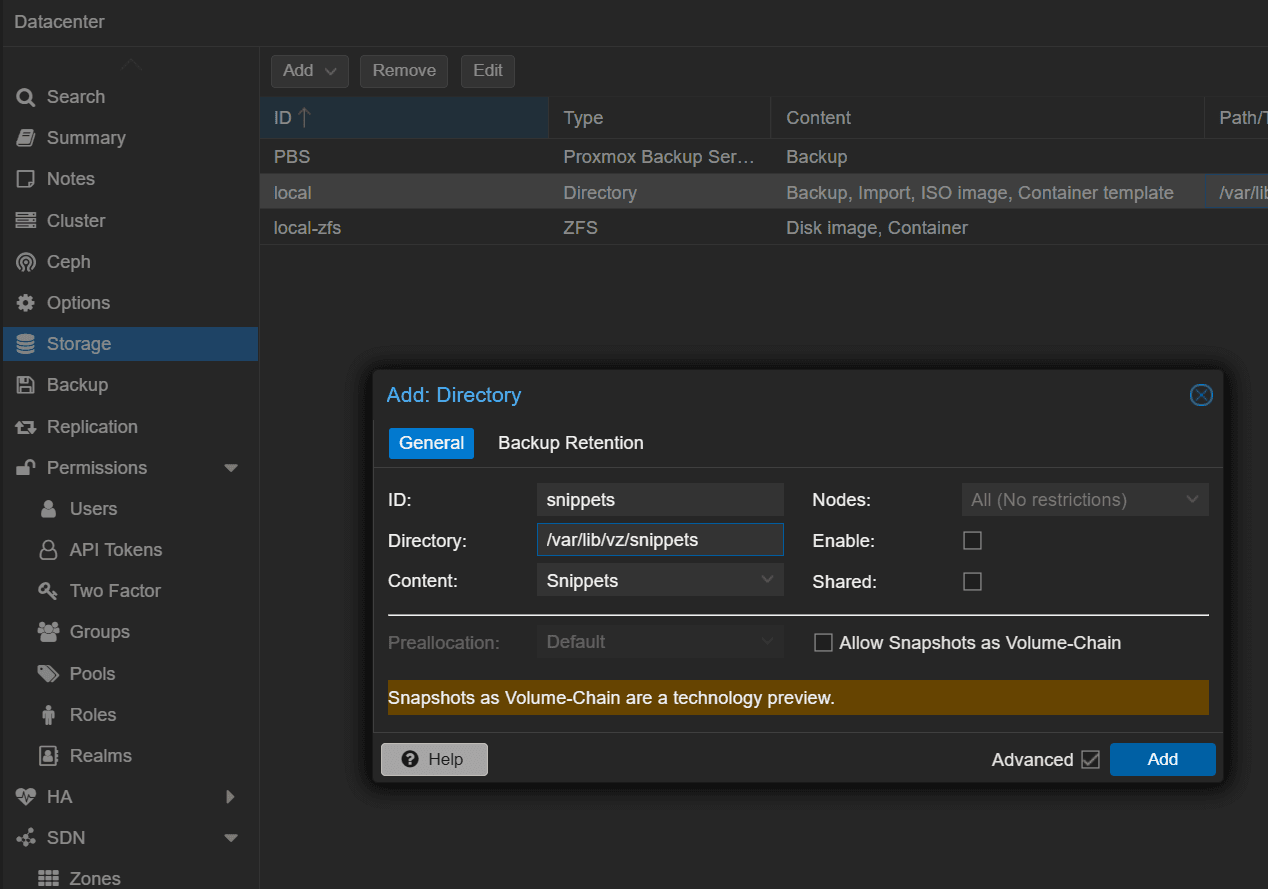The image size is (1268, 889).
Task: Expand the HA tree section
Action: (x=231, y=797)
